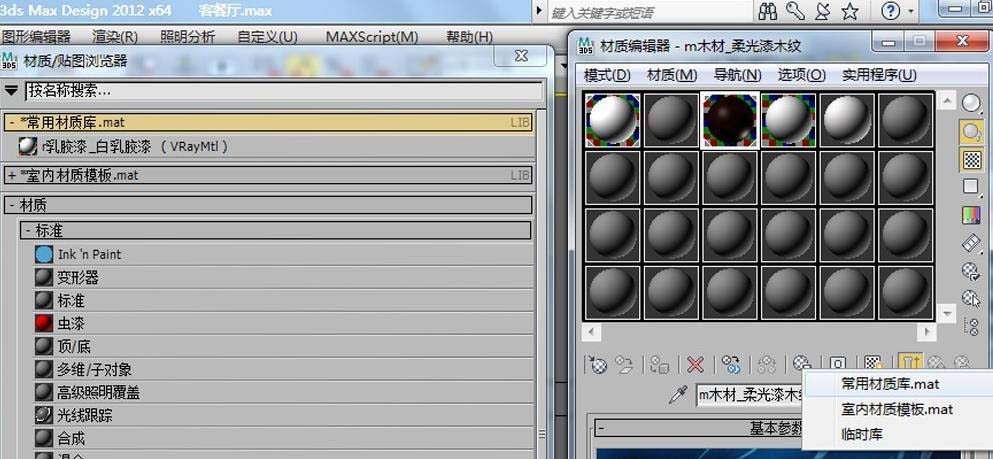Image resolution: width=993 pixels, height=459 pixels.
Task: Click the Sample UV Tiling icon
Action: point(971,187)
